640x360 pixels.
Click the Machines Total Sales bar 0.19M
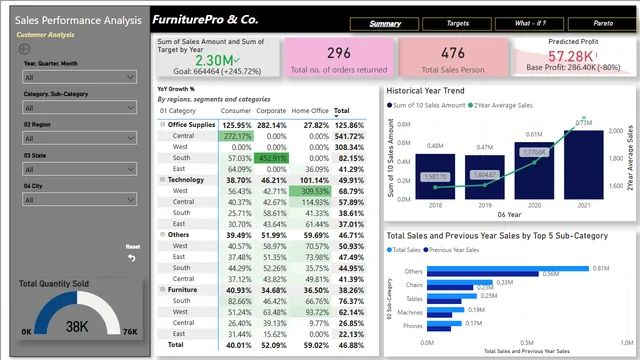pos(446,310)
